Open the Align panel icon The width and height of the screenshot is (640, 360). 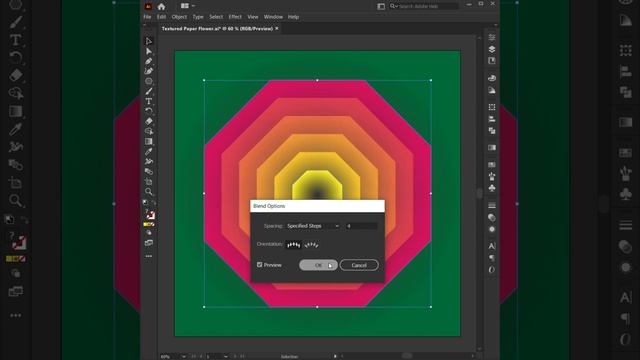coord(492,119)
